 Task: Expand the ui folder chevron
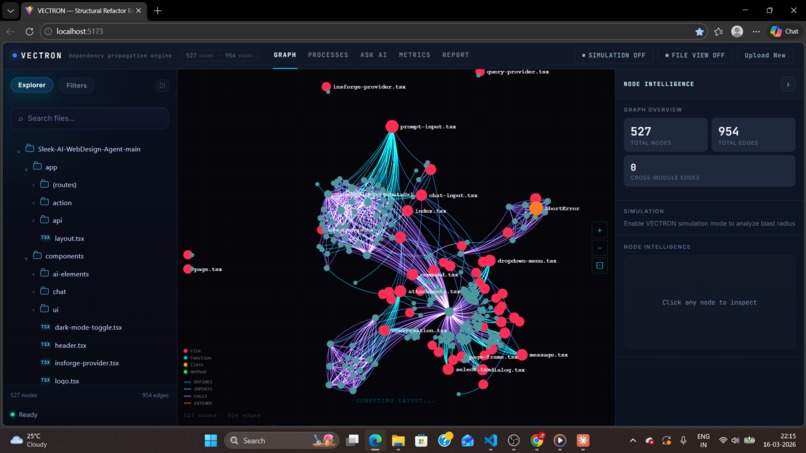pos(34,310)
